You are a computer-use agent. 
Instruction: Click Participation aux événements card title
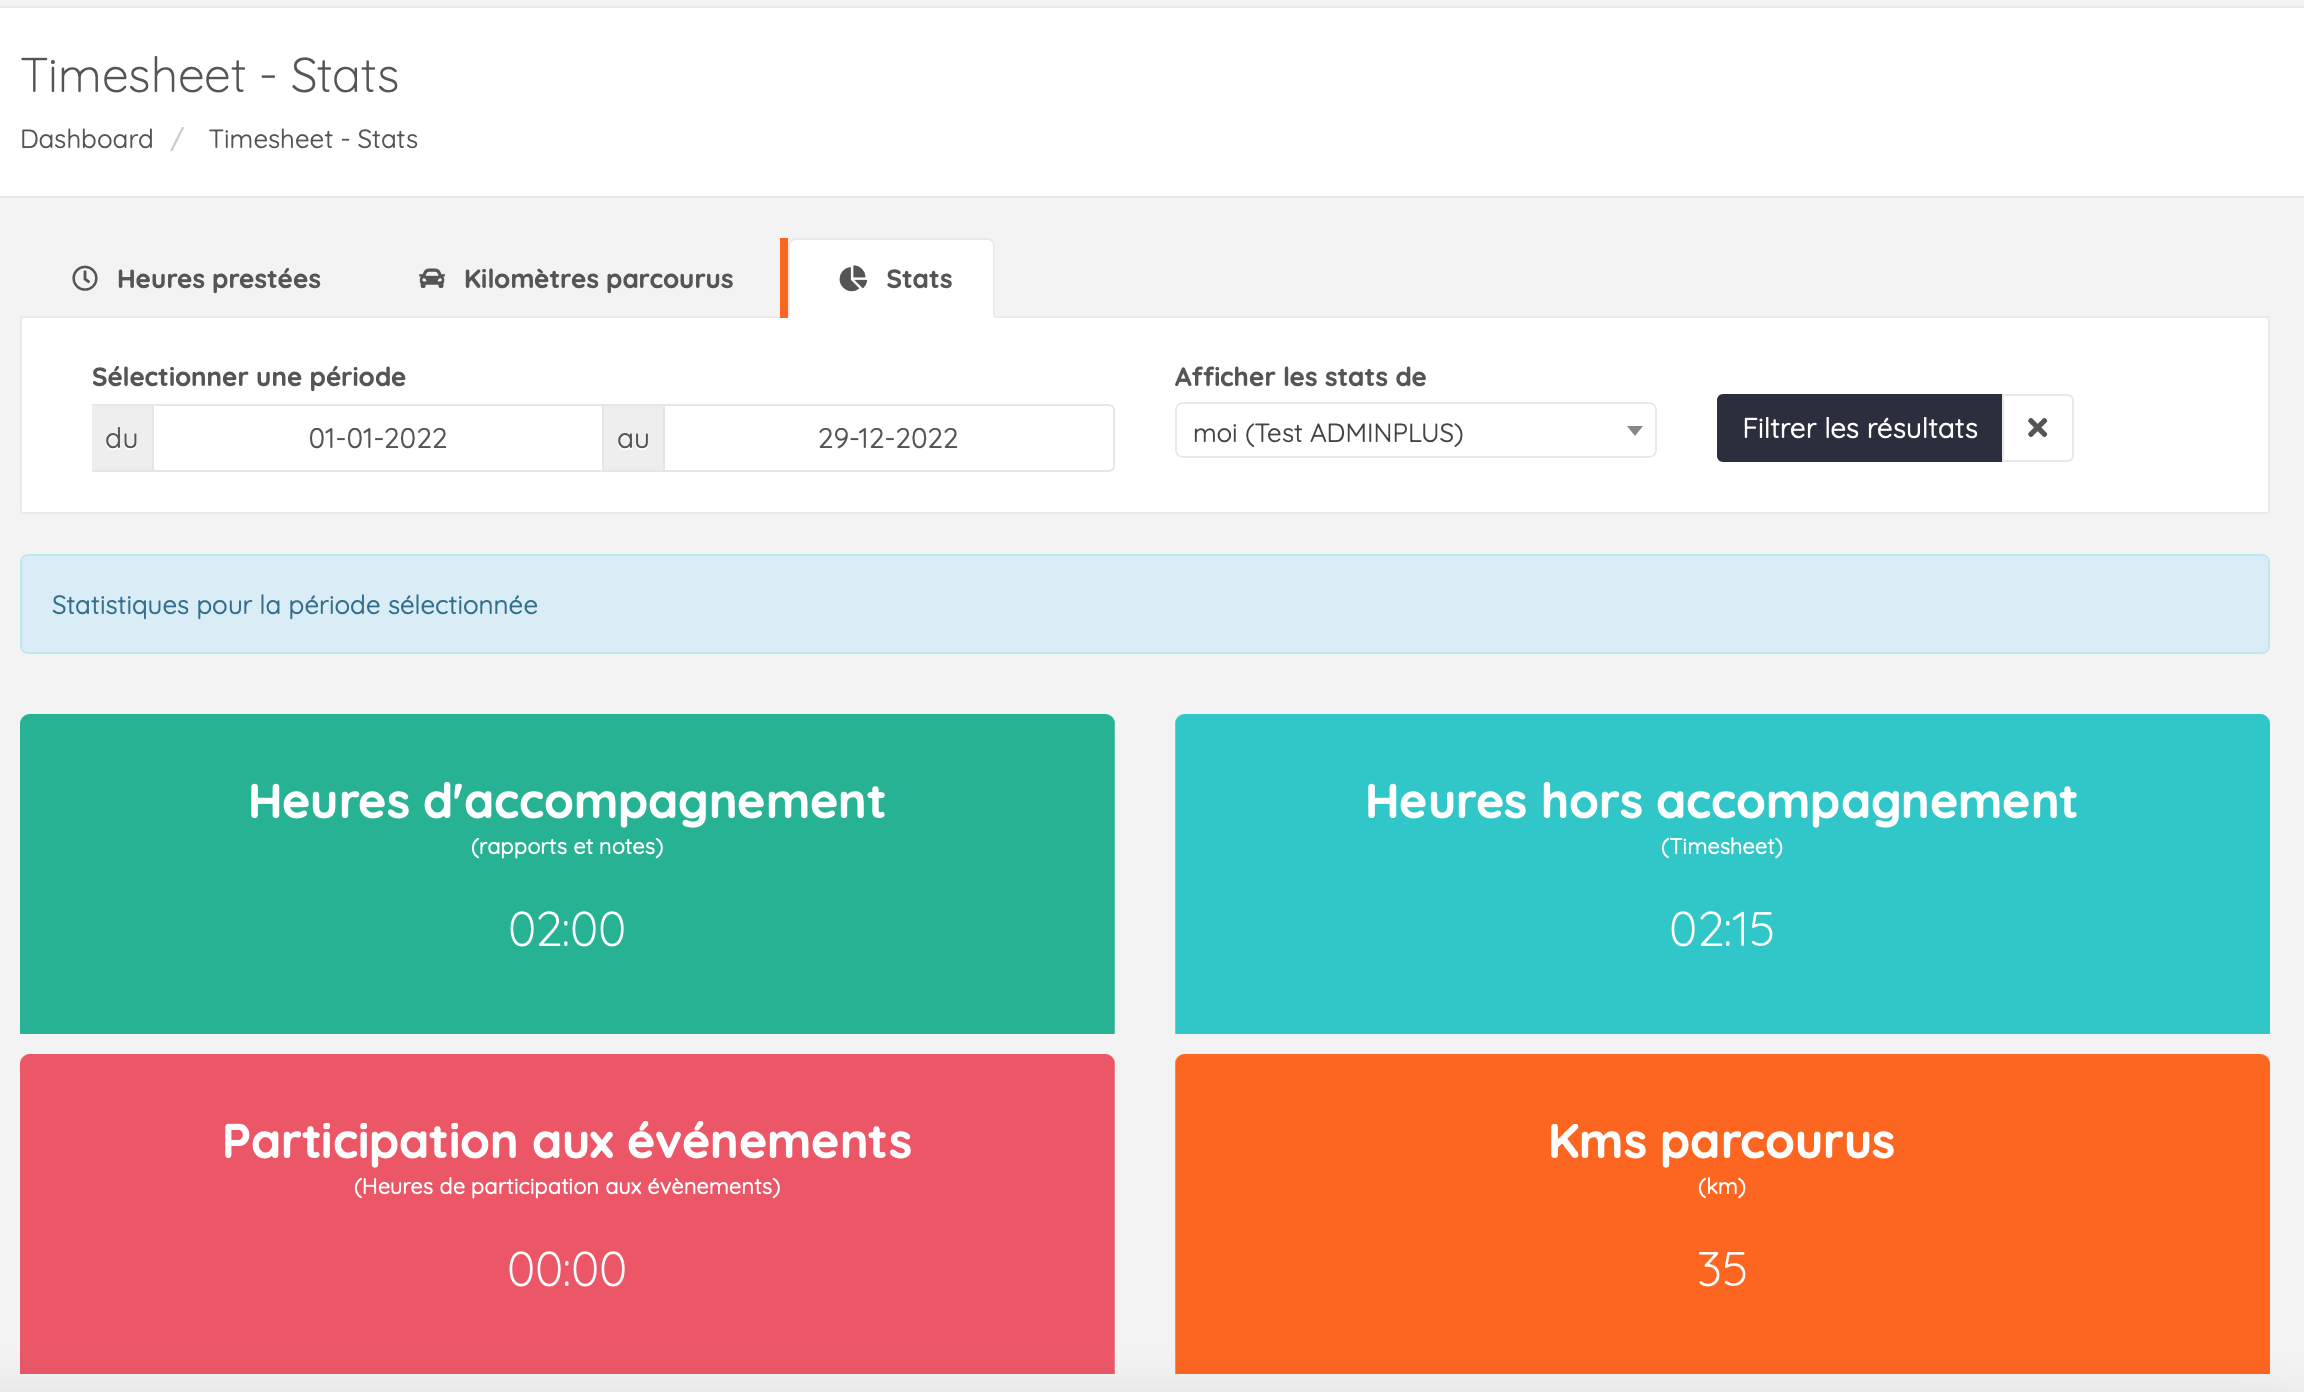point(567,1141)
